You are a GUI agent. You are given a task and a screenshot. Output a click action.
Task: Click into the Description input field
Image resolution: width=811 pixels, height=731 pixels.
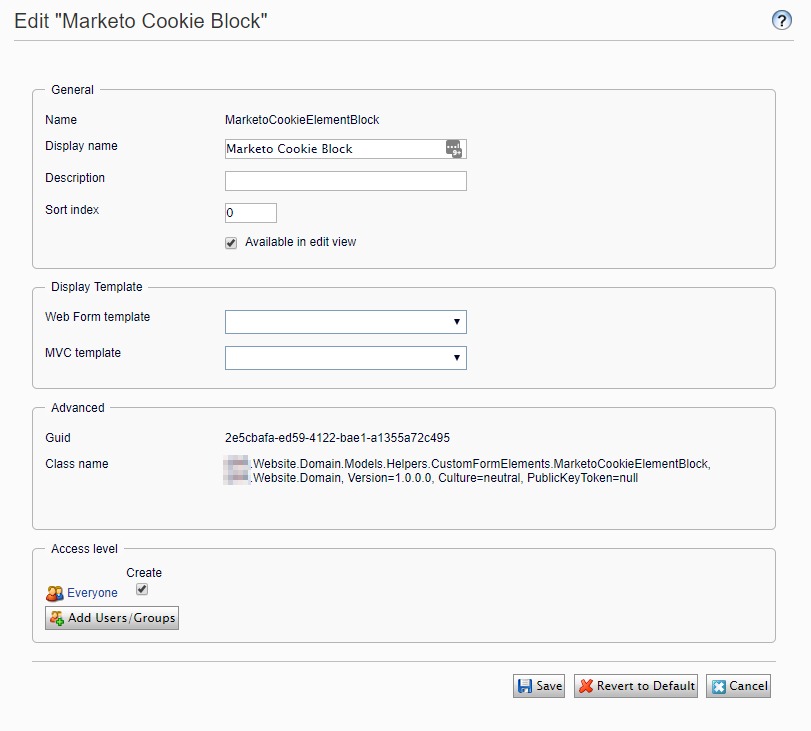(345, 181)
